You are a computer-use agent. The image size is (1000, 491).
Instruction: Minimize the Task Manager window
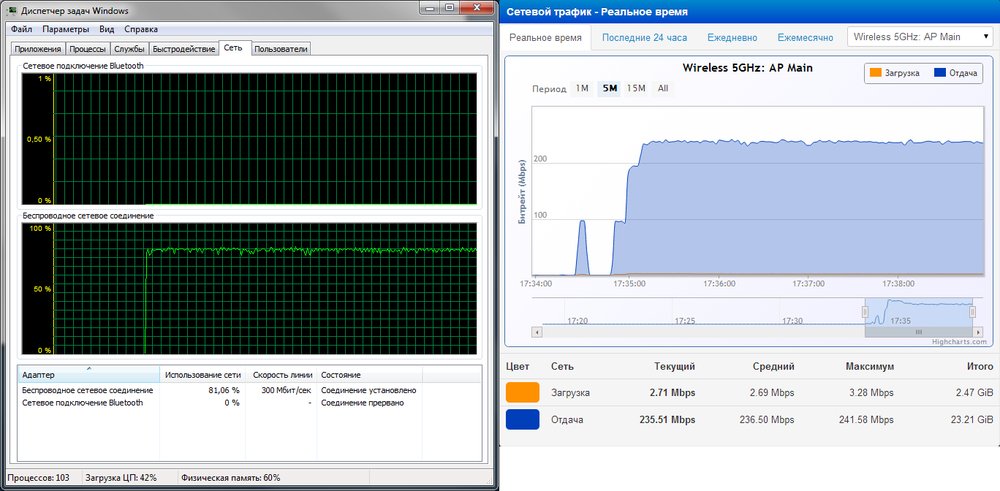point(430,8)
